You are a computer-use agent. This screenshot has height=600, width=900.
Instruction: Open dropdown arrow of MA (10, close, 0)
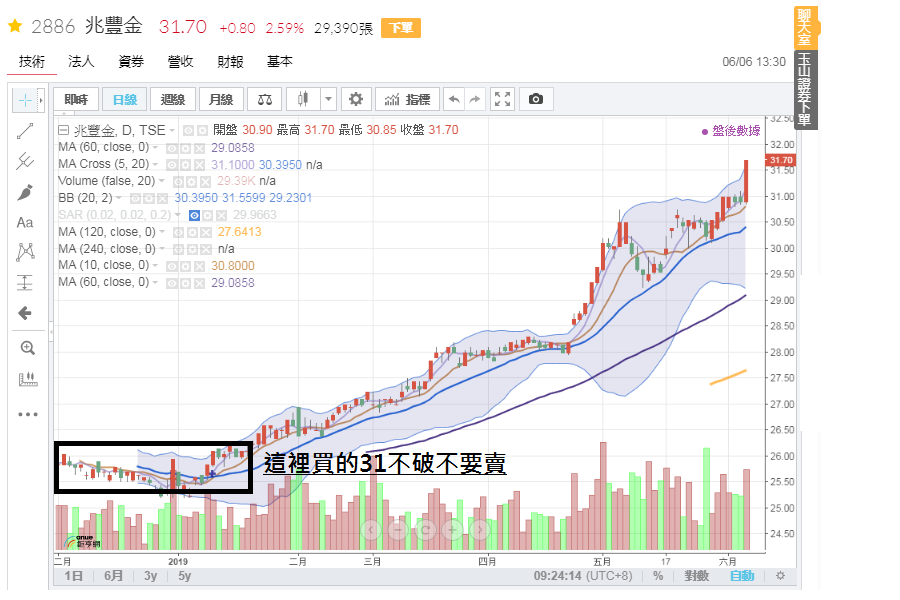pos(155,265)
